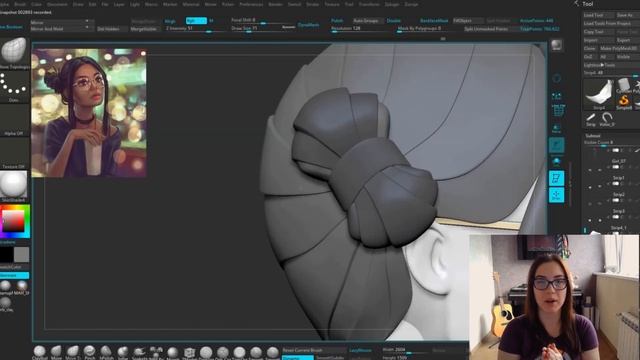The height and width of the screenshot is (360, 640).
Task: Select the Inflat brush
Action: click(x=122, y=351)
